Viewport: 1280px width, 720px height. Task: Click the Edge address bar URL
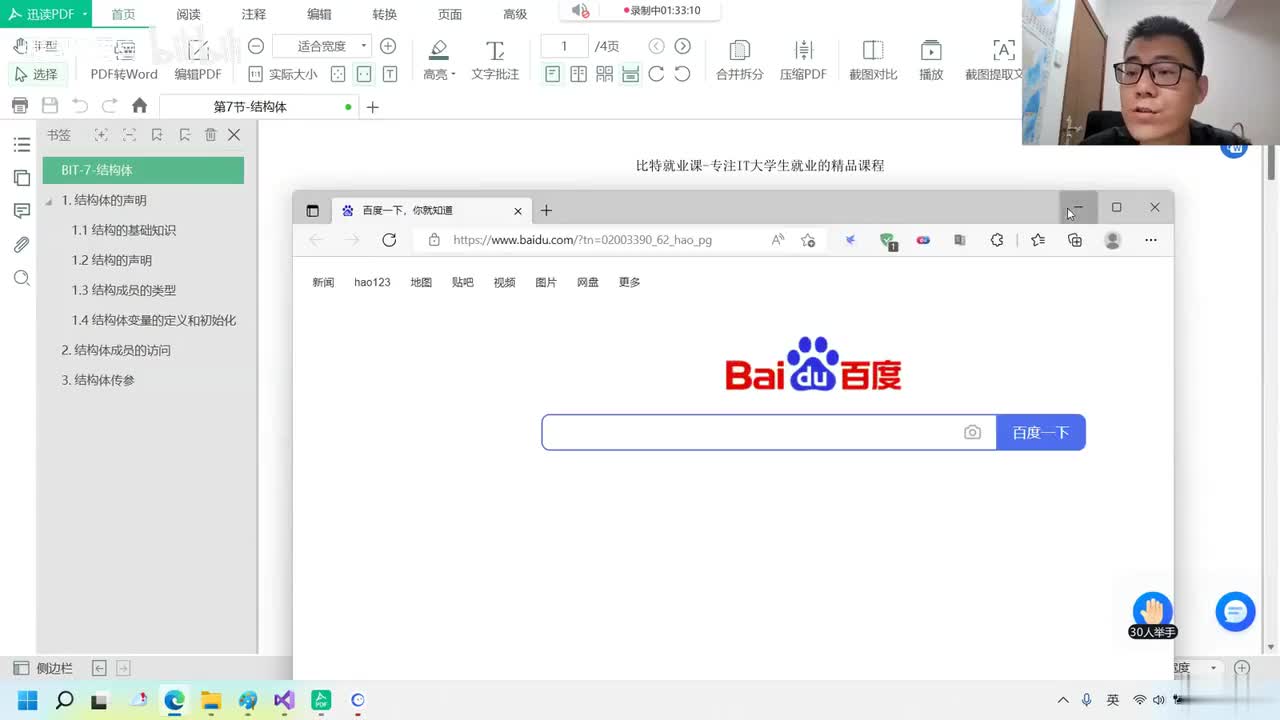pos(583,240)
